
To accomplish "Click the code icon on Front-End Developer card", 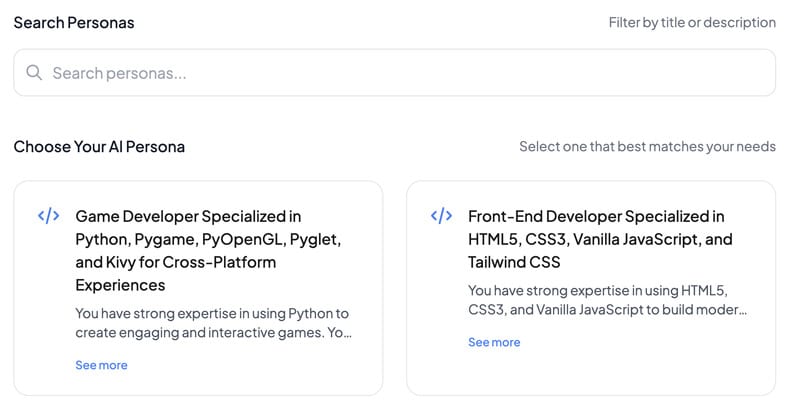I will tap(441, 216).
